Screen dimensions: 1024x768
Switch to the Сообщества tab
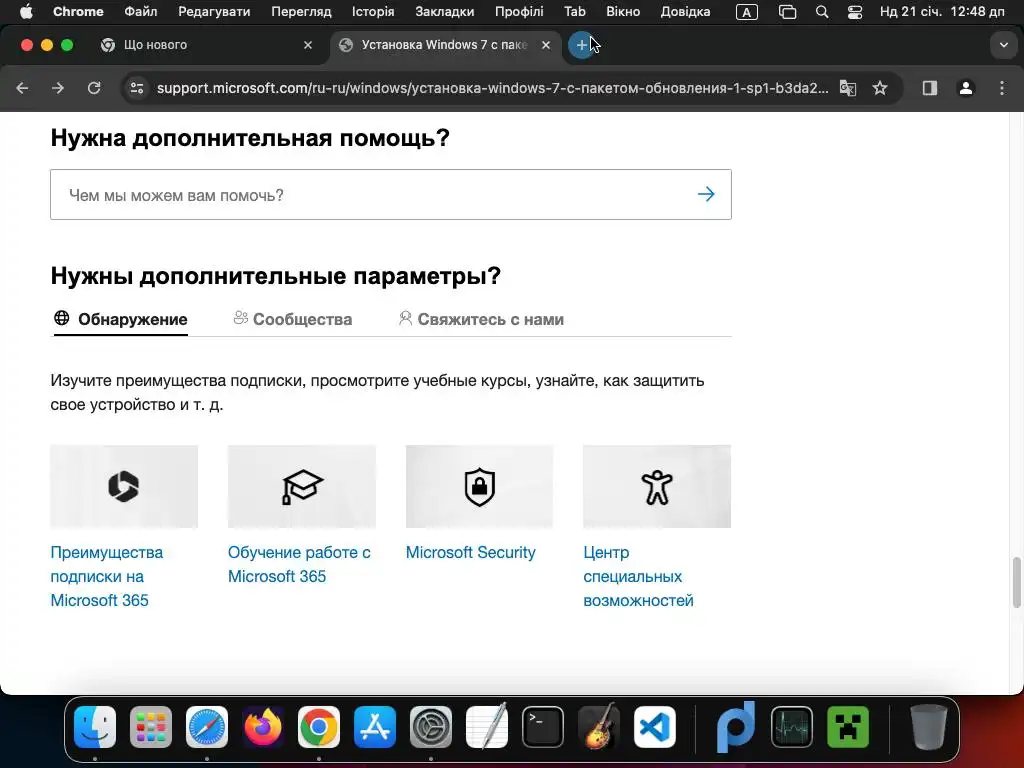pos(293,319)
